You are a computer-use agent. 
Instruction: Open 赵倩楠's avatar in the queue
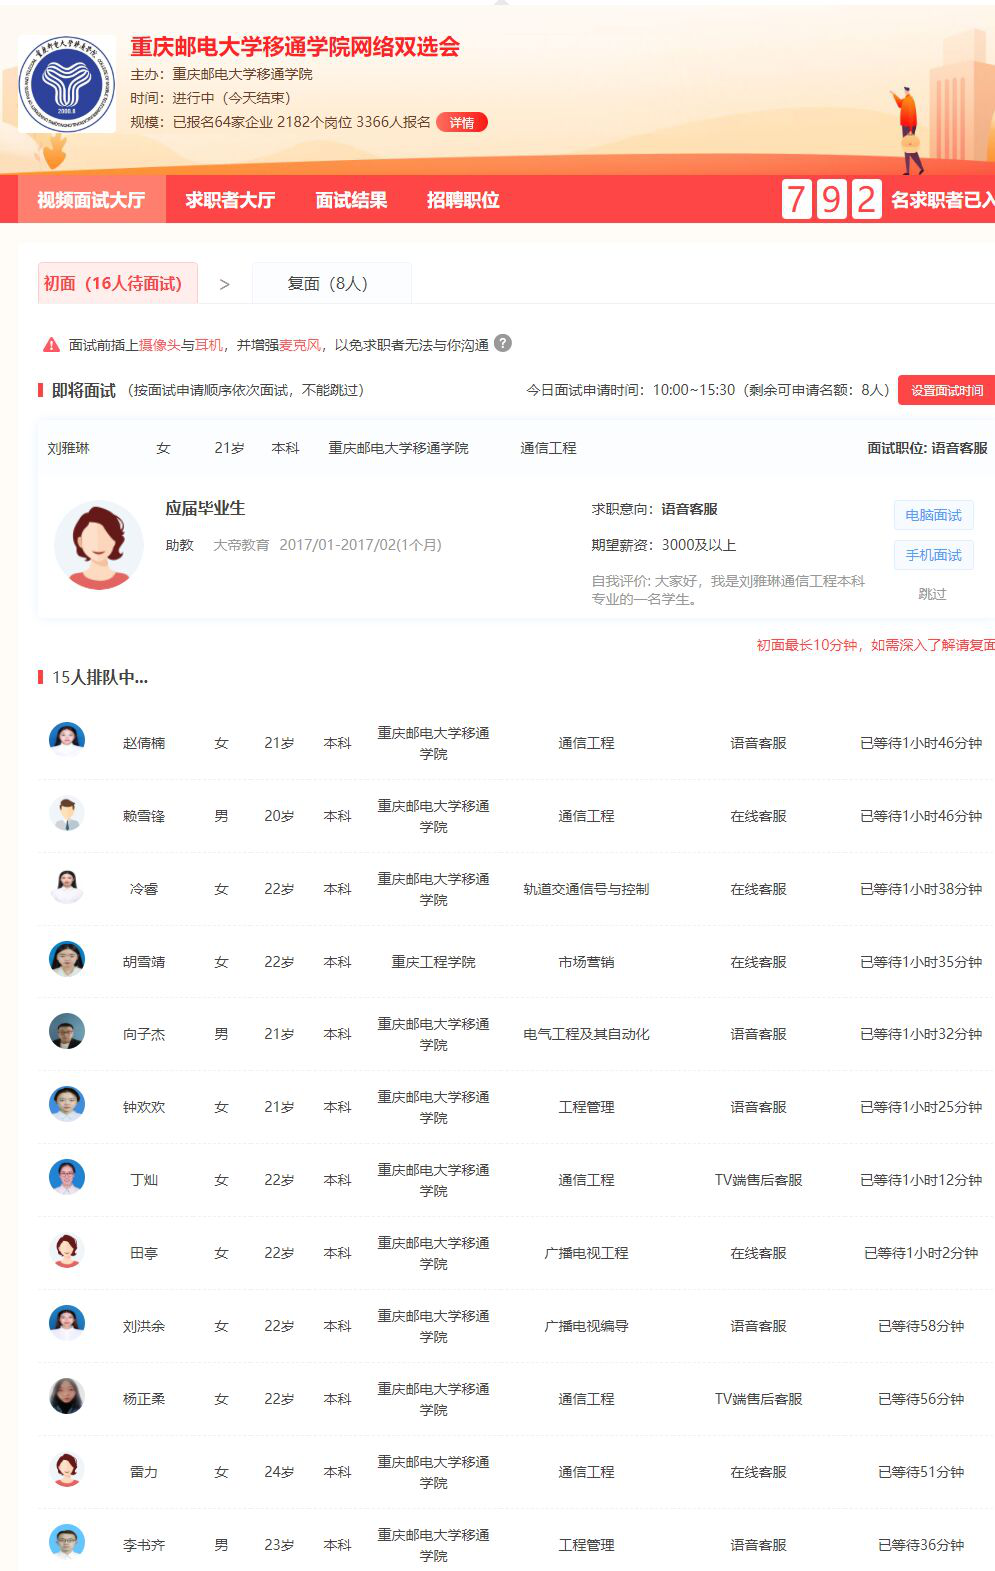click(67, 739)
